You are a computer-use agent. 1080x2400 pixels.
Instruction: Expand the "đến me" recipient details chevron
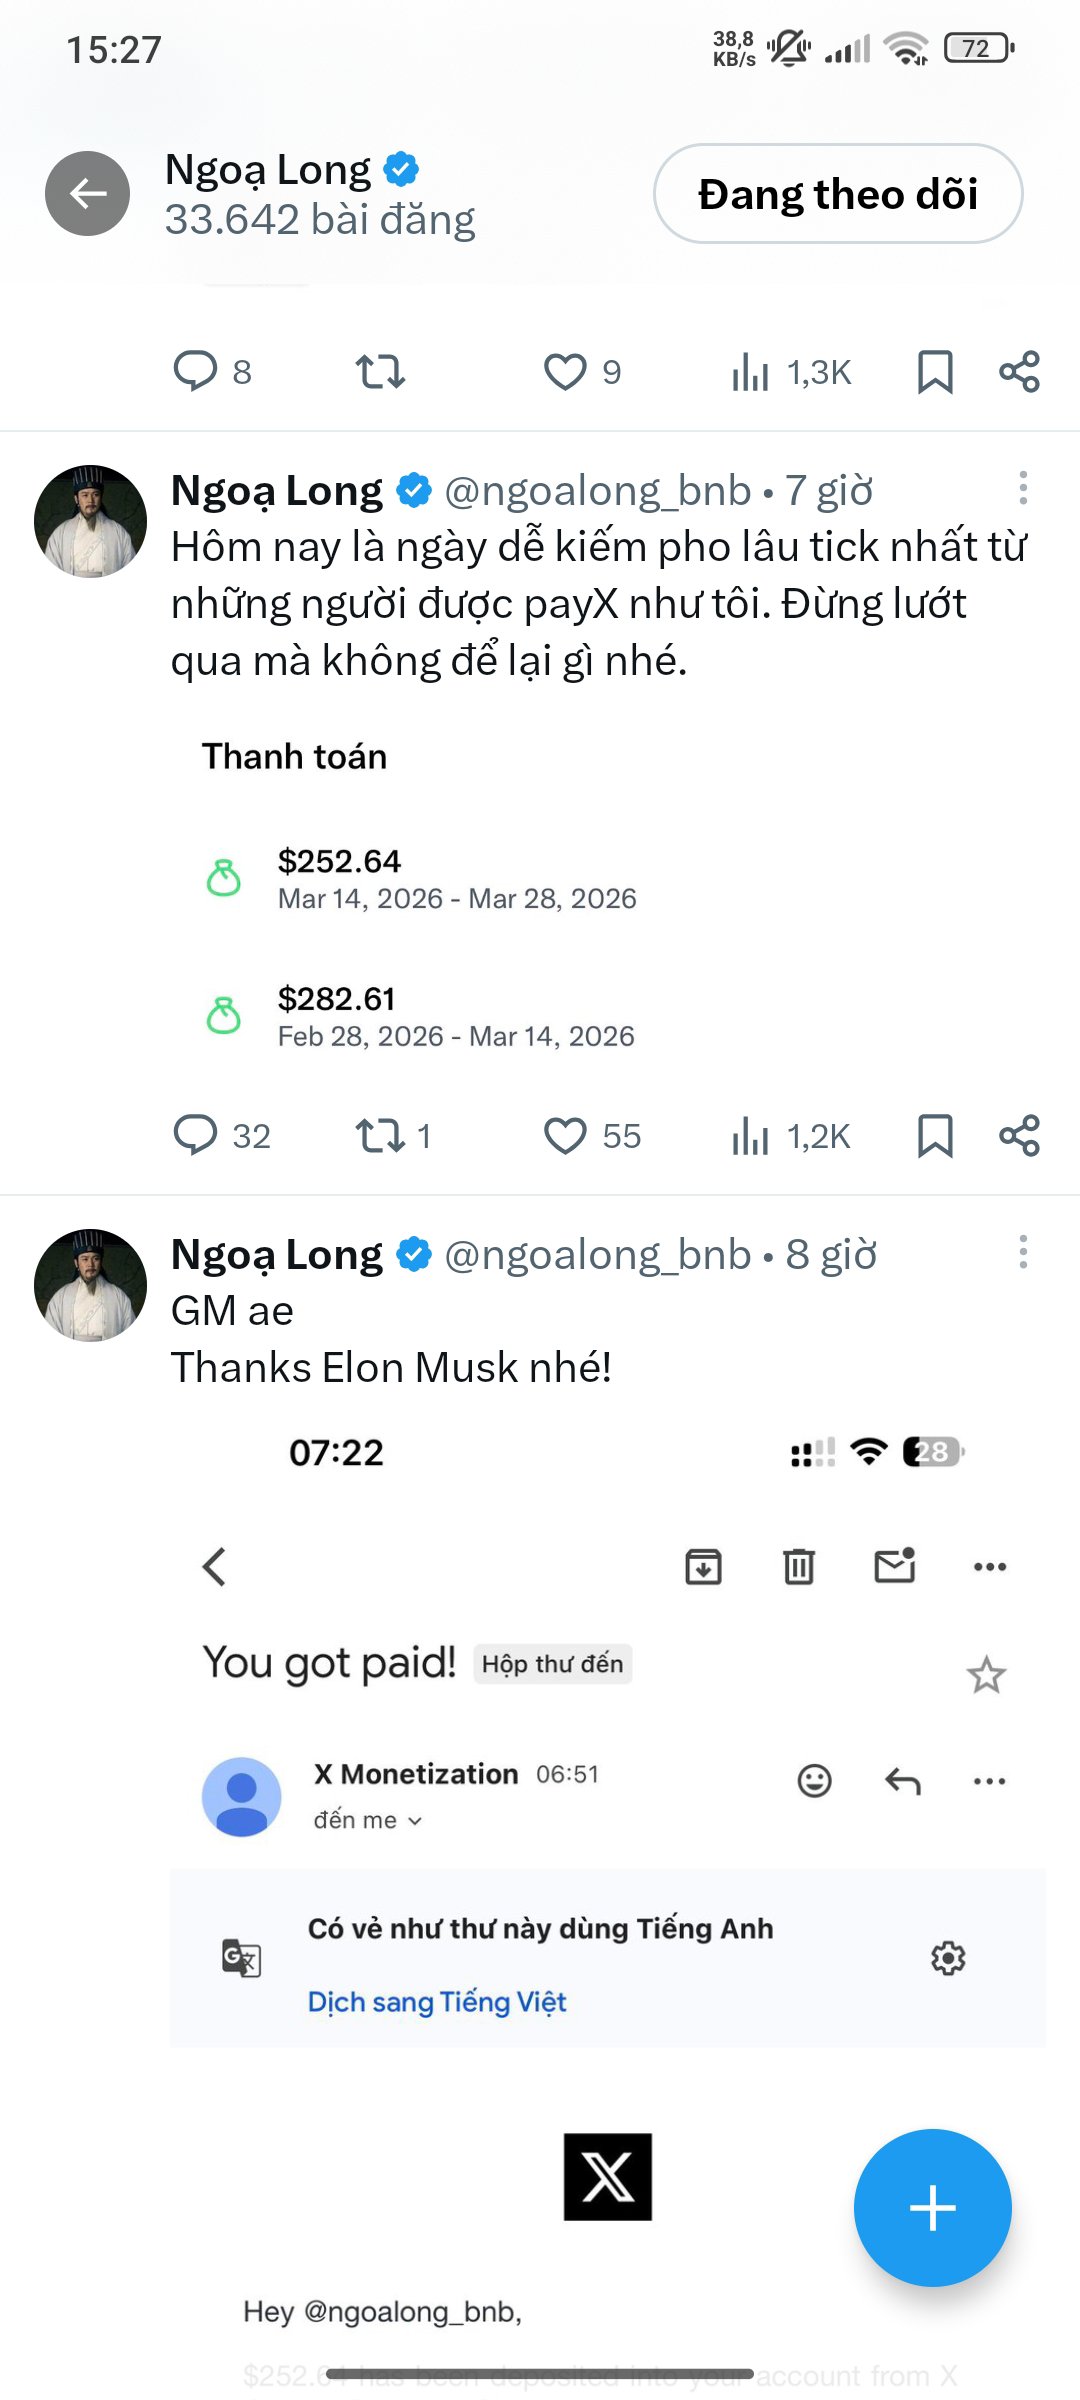pos(415,1821)
